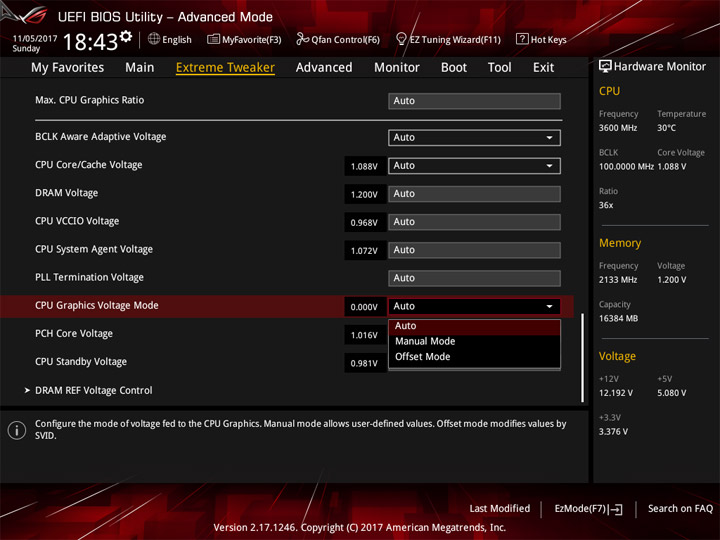The image size is (720, 540).
Task: Go to the Advanced tab
Action: click(324, 68)
